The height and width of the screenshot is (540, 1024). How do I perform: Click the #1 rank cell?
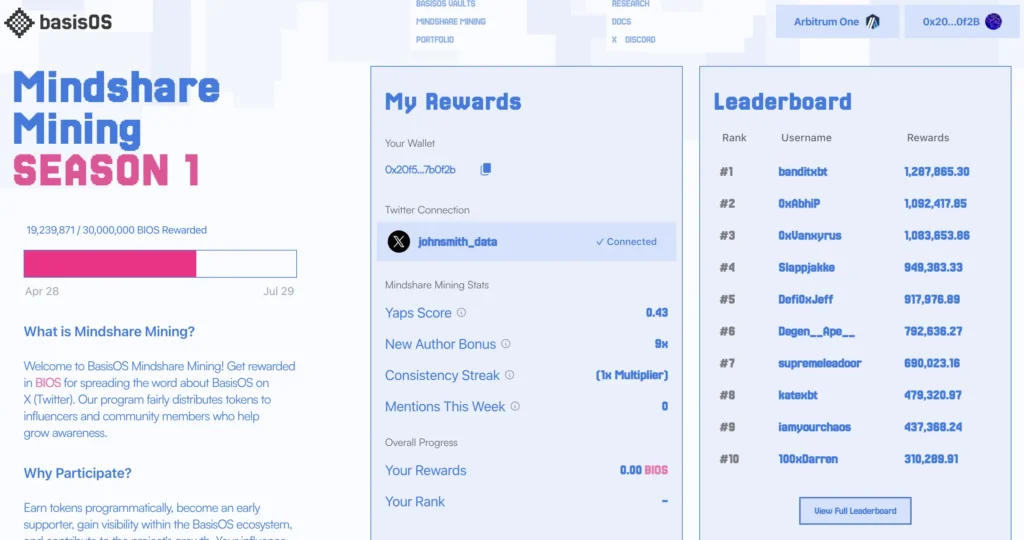point(726,172)
